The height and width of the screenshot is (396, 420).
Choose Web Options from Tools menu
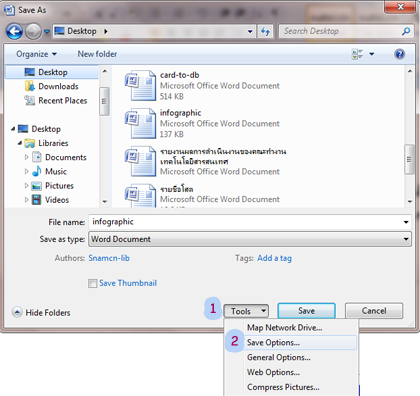point(291,372)
